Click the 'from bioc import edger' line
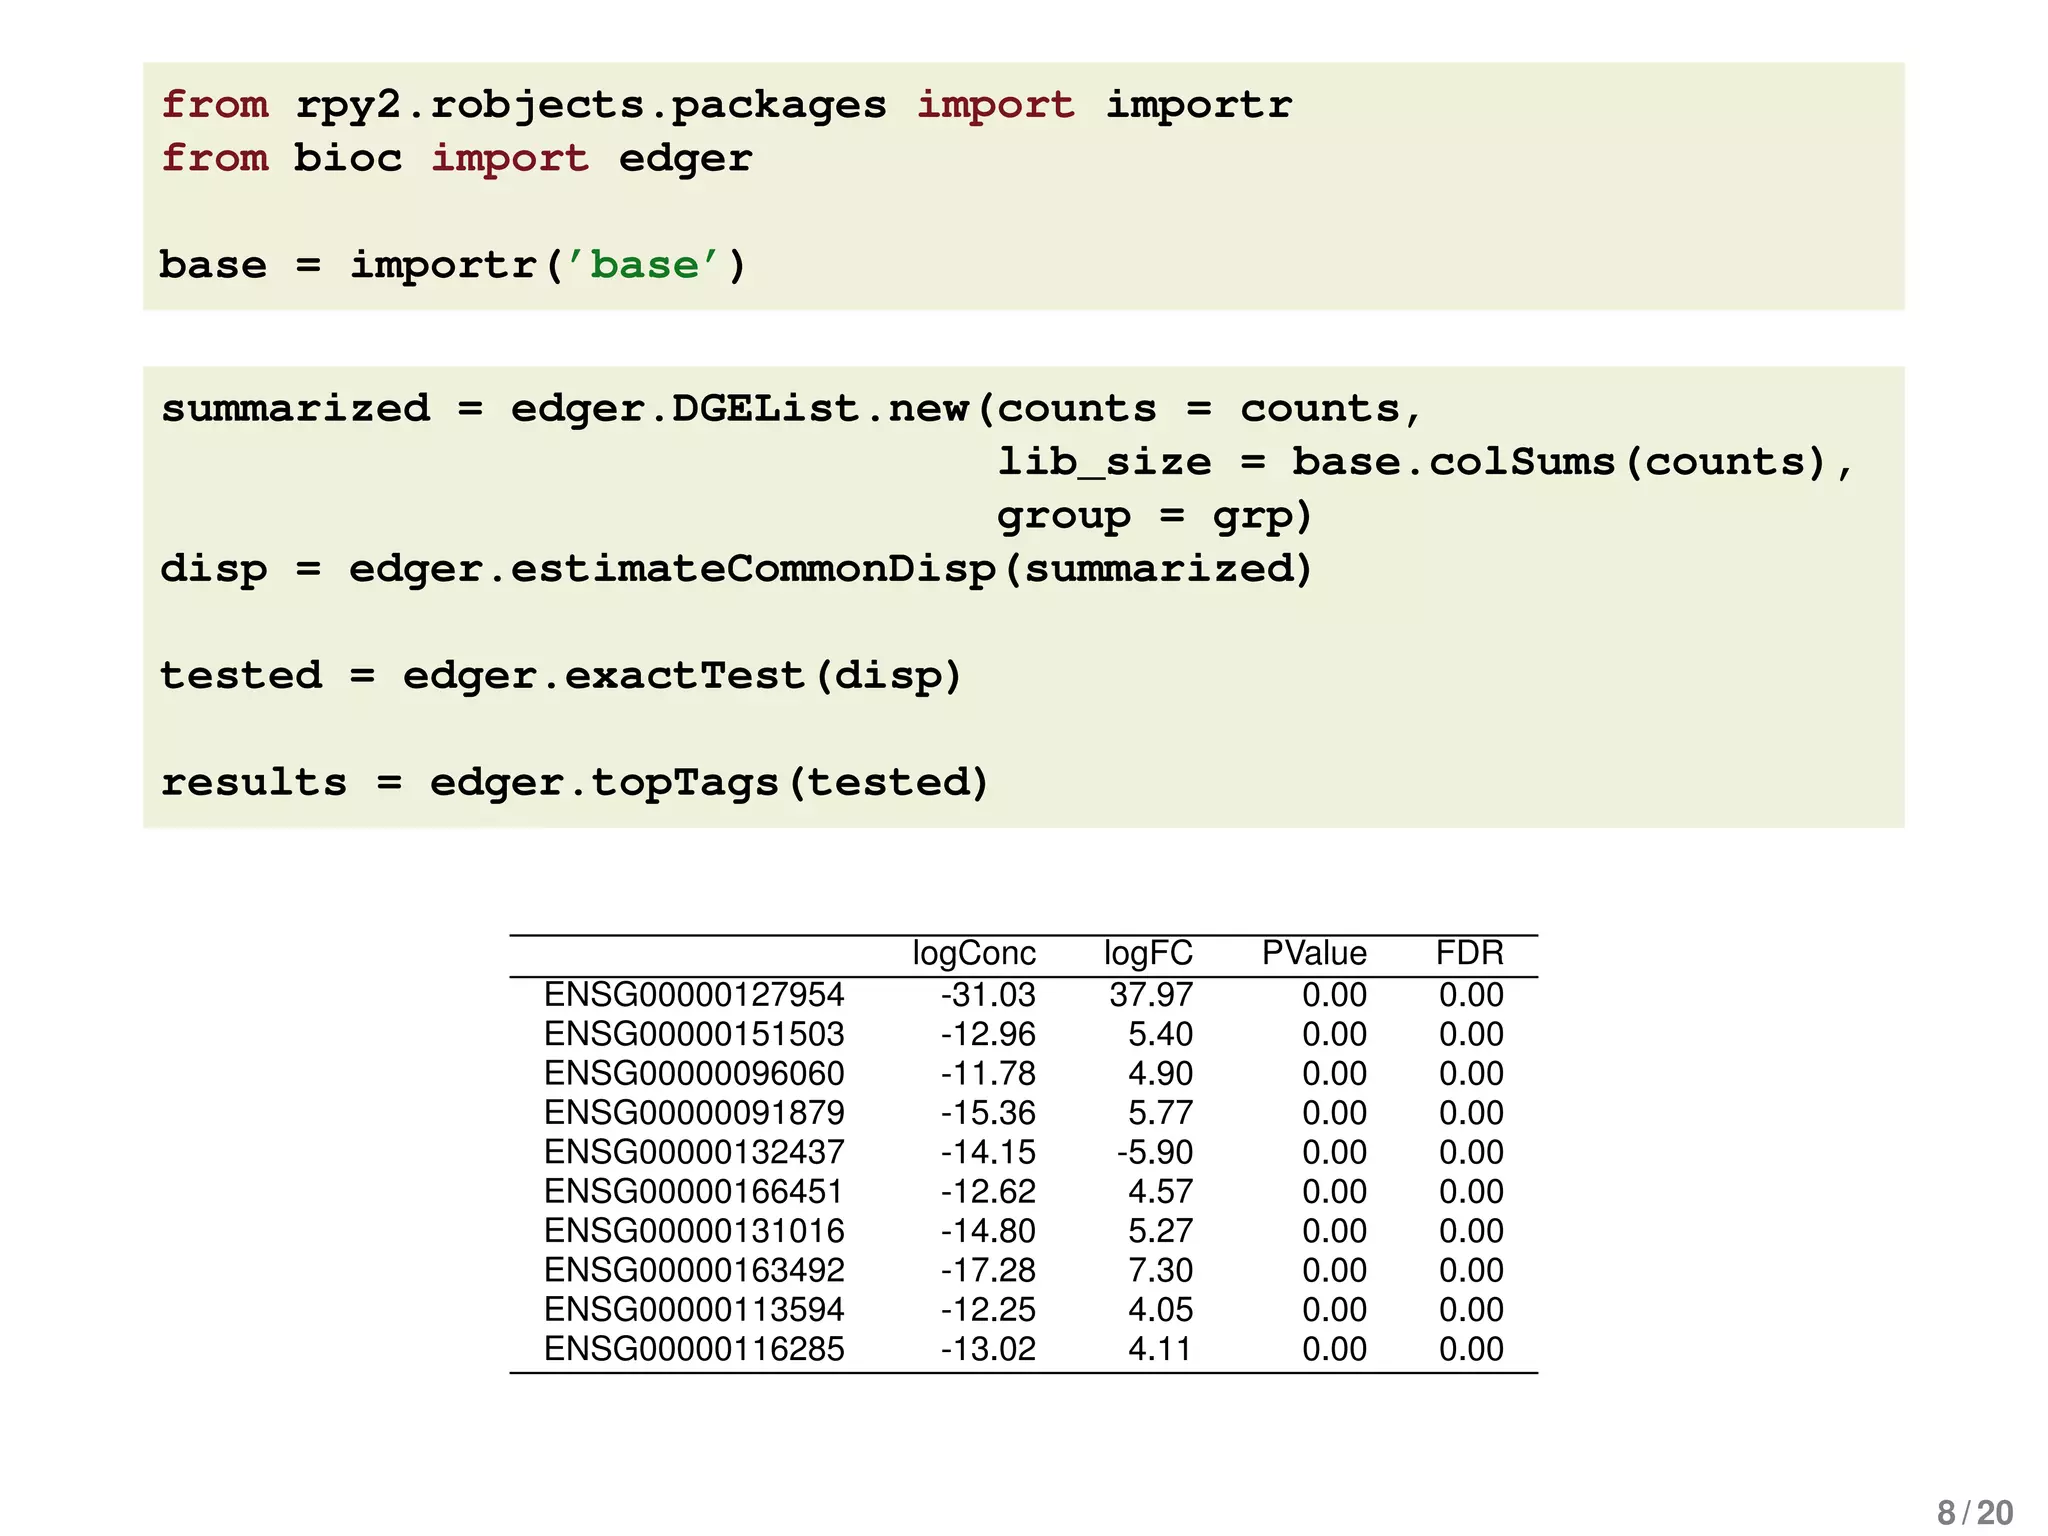Screen dimensions: 2048x1536 (x=457, y=159)
